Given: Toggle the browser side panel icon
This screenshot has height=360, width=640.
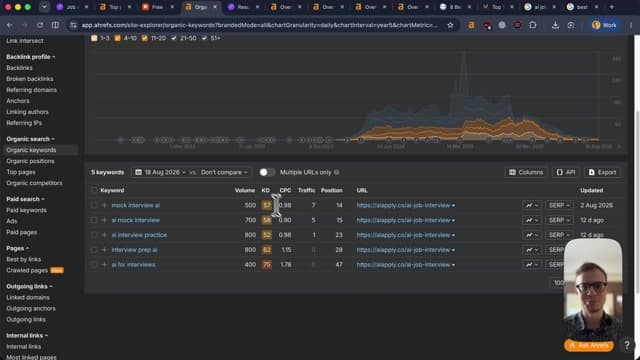Looking at the screenshot, I should coord(55,25).
